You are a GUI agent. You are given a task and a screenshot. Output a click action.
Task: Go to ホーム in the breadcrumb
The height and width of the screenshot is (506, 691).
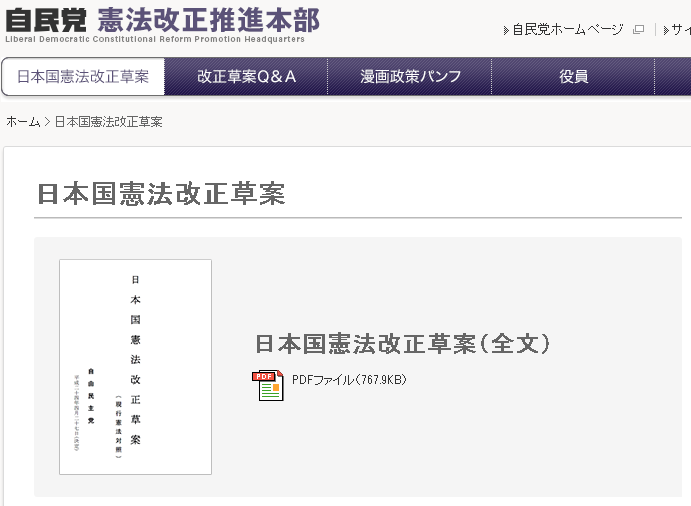23,122
